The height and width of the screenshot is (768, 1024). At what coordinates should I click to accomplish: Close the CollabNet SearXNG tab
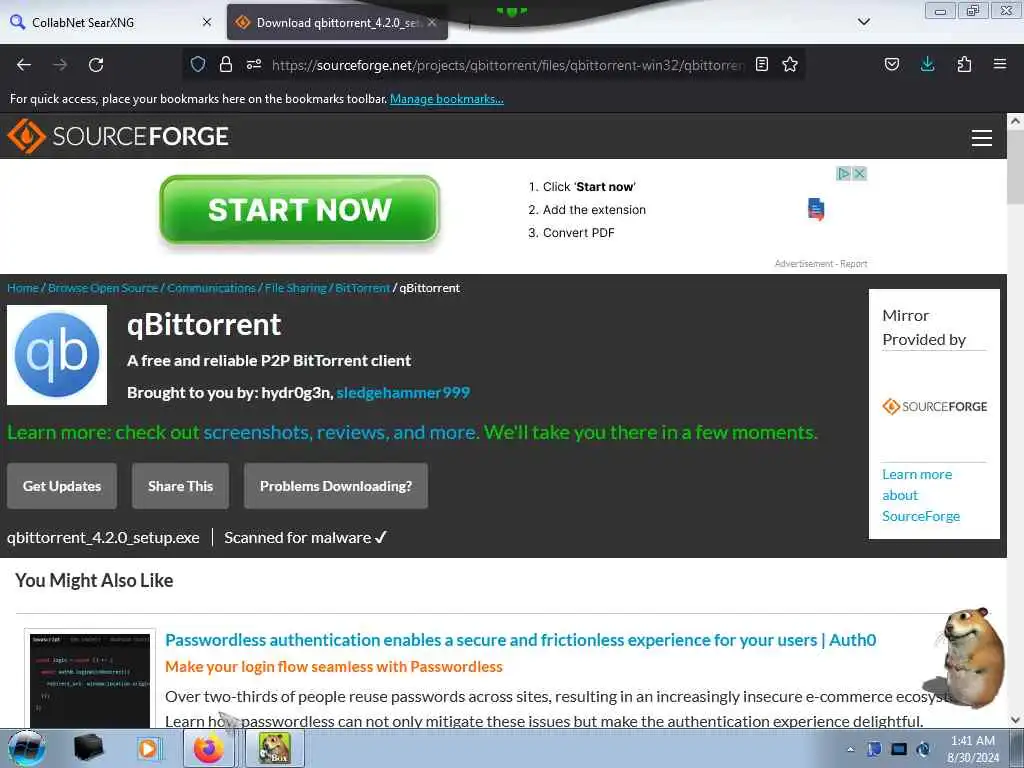[x=207, y=22]
